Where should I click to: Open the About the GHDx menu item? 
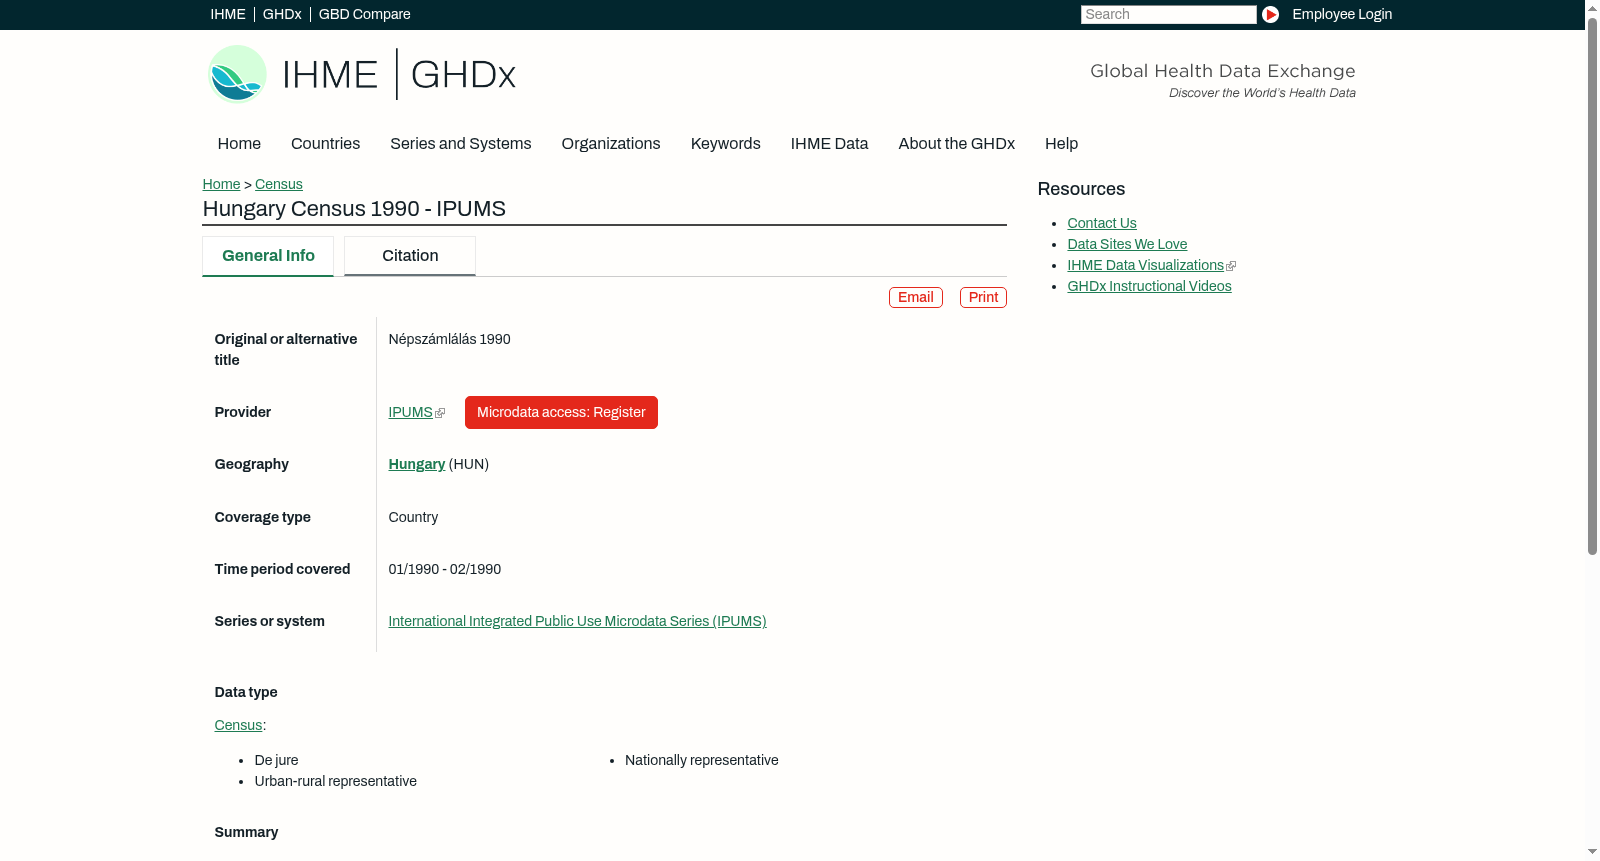(x=956, y=144)
